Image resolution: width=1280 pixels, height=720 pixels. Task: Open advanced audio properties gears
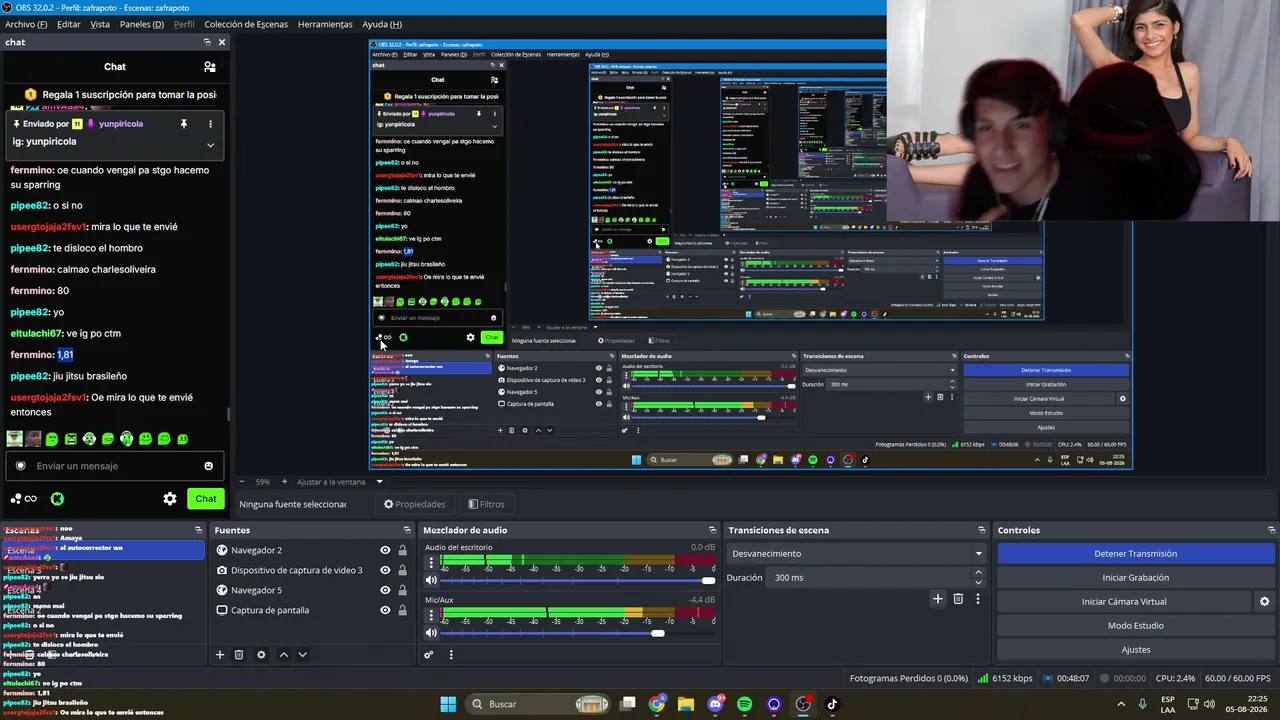[x=429, y=655]
